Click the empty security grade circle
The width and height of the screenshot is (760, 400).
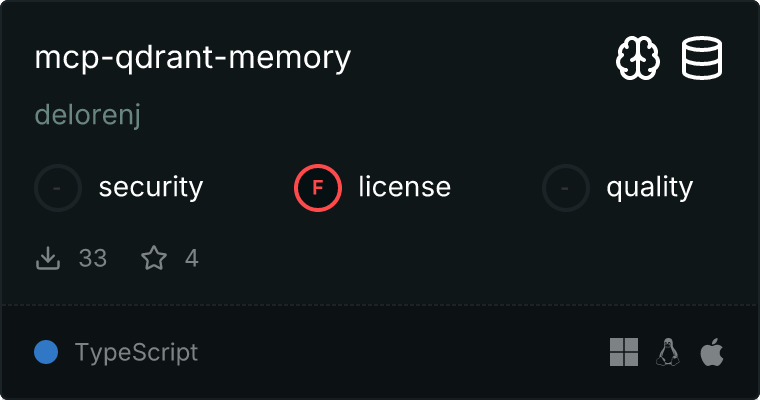pyautogui.click(x=58, y=187)
